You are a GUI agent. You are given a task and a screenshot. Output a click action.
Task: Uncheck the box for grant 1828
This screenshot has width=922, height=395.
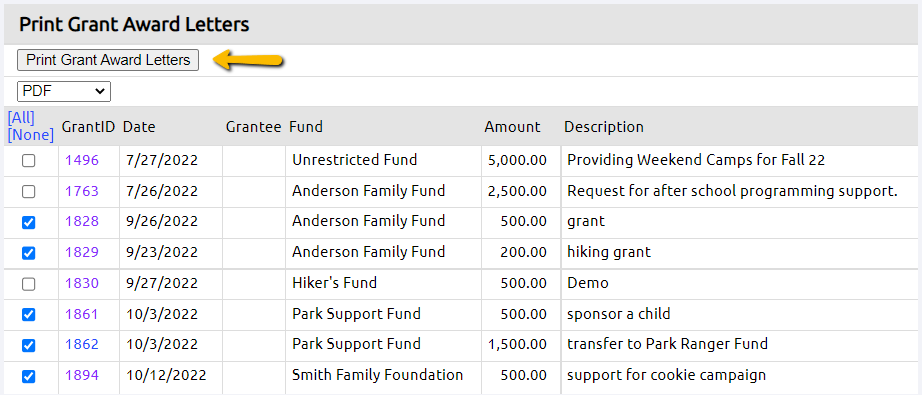point(28,222)
